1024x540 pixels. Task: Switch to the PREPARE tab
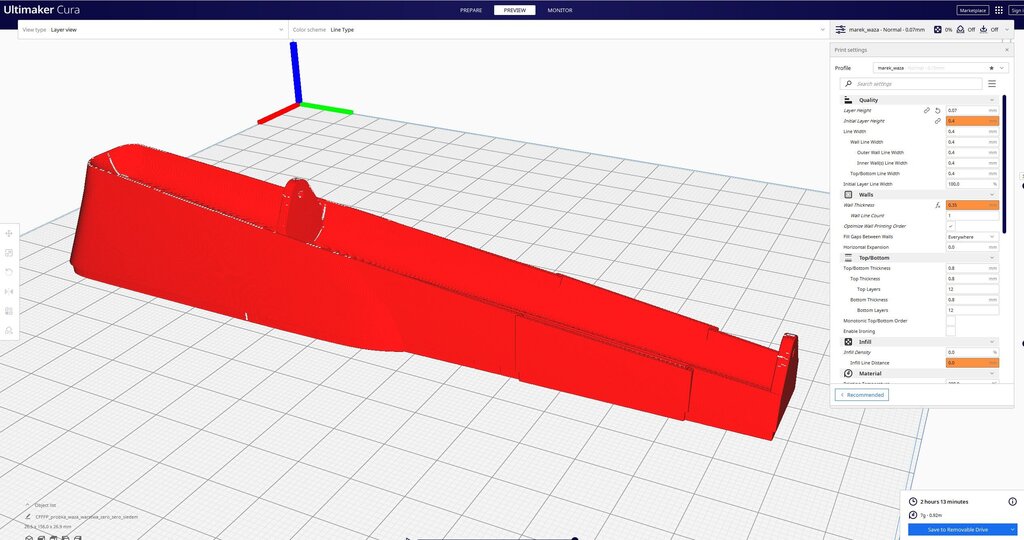click(x=471, y=10)
